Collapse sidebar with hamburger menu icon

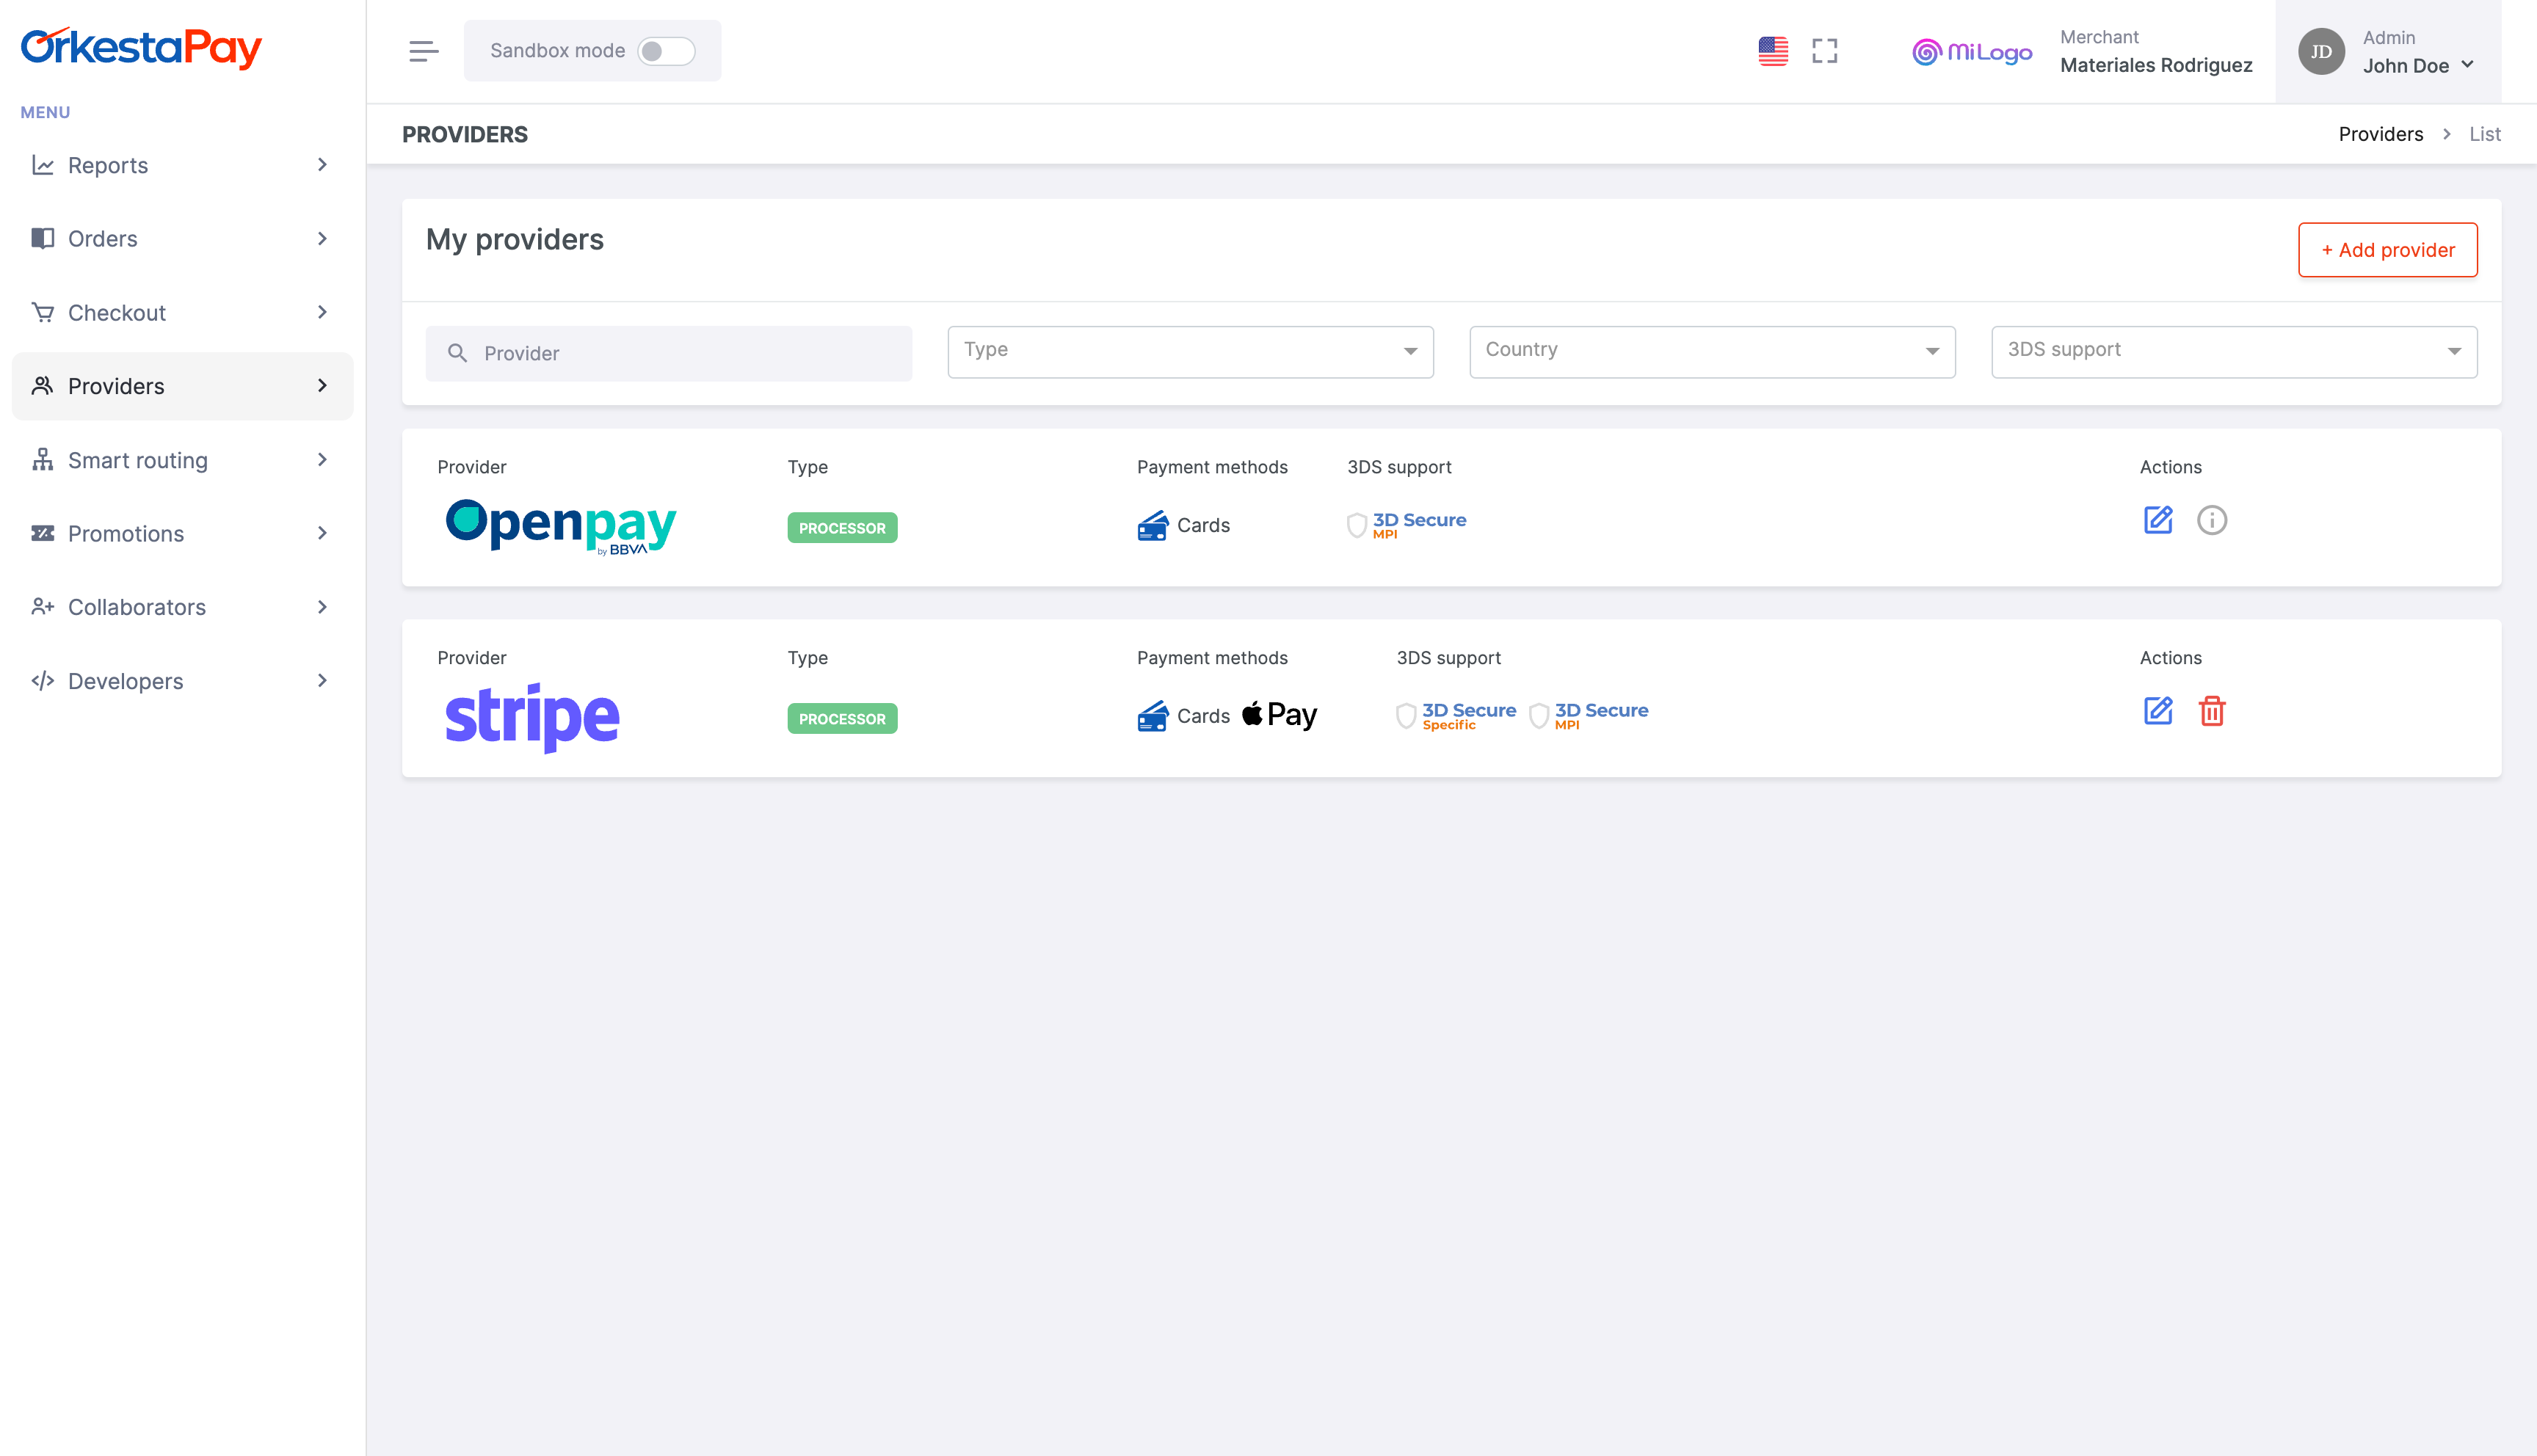[x=424, y=51]
